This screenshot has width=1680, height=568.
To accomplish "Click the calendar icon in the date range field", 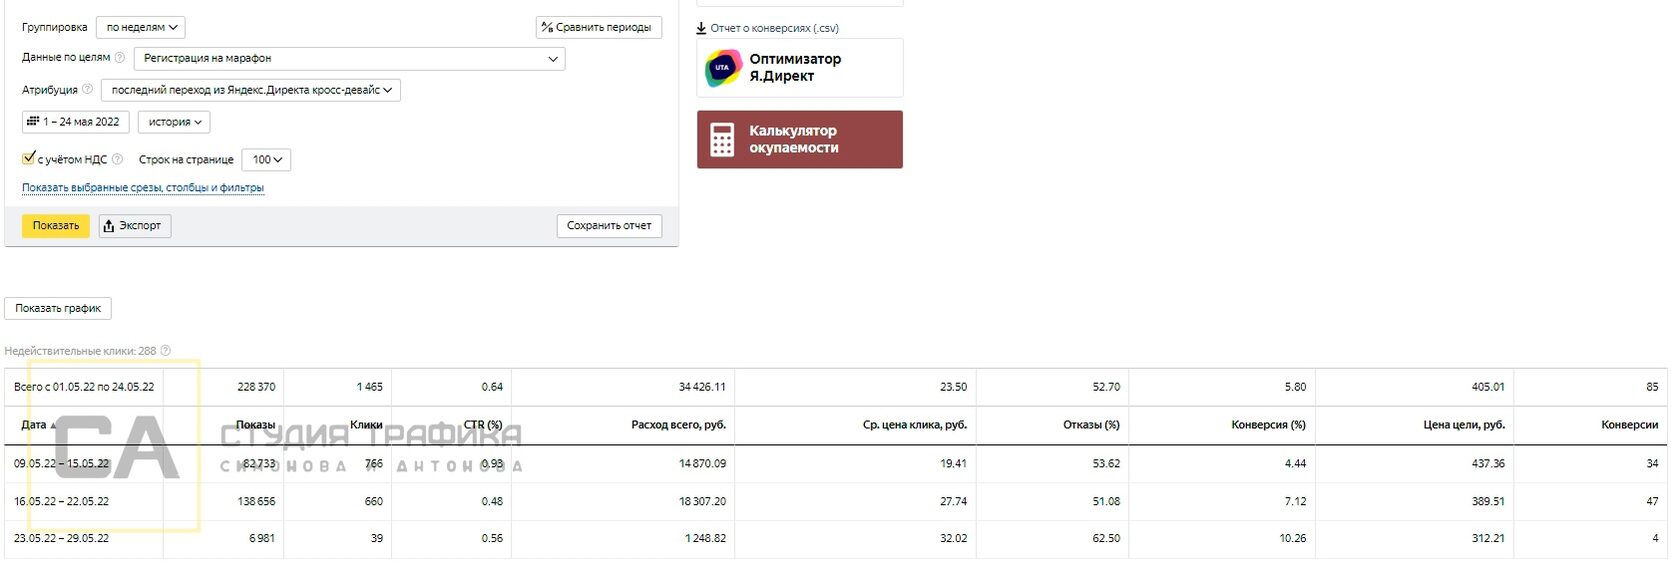I will click(33, 122).
